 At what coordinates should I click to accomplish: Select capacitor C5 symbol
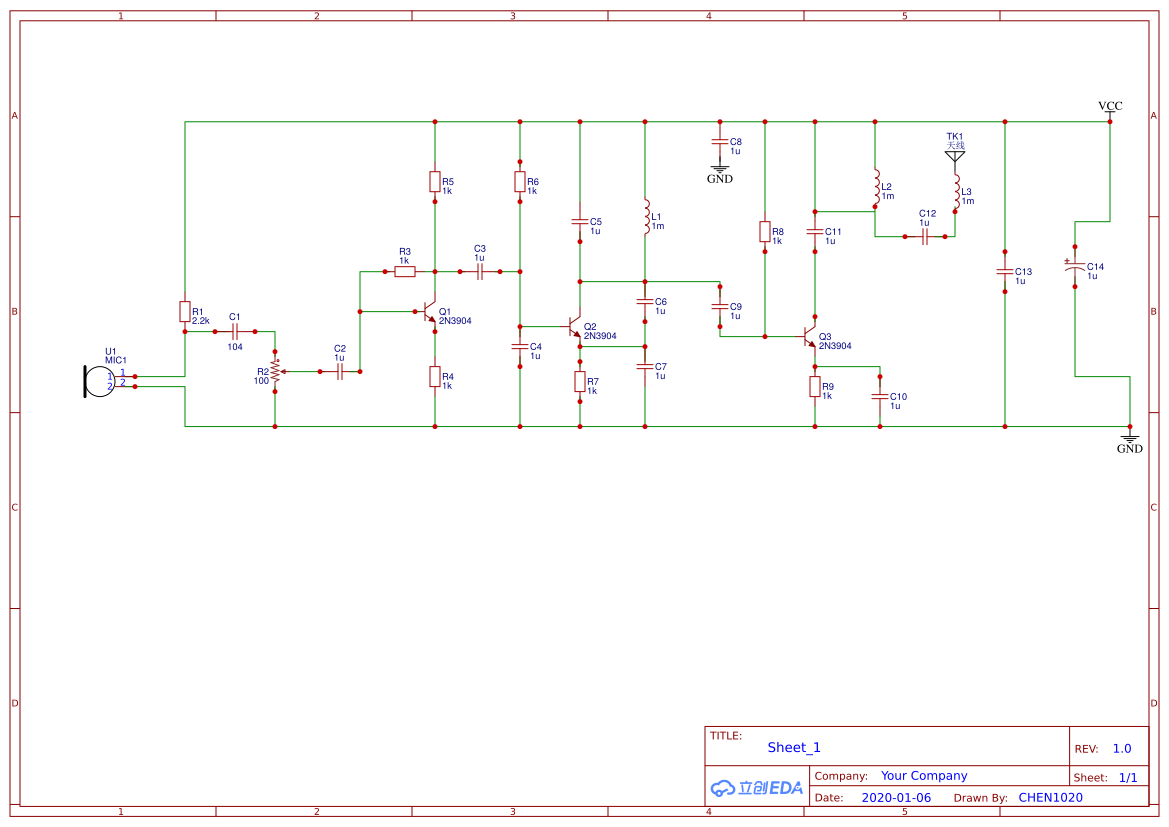[x=579, y=221]
